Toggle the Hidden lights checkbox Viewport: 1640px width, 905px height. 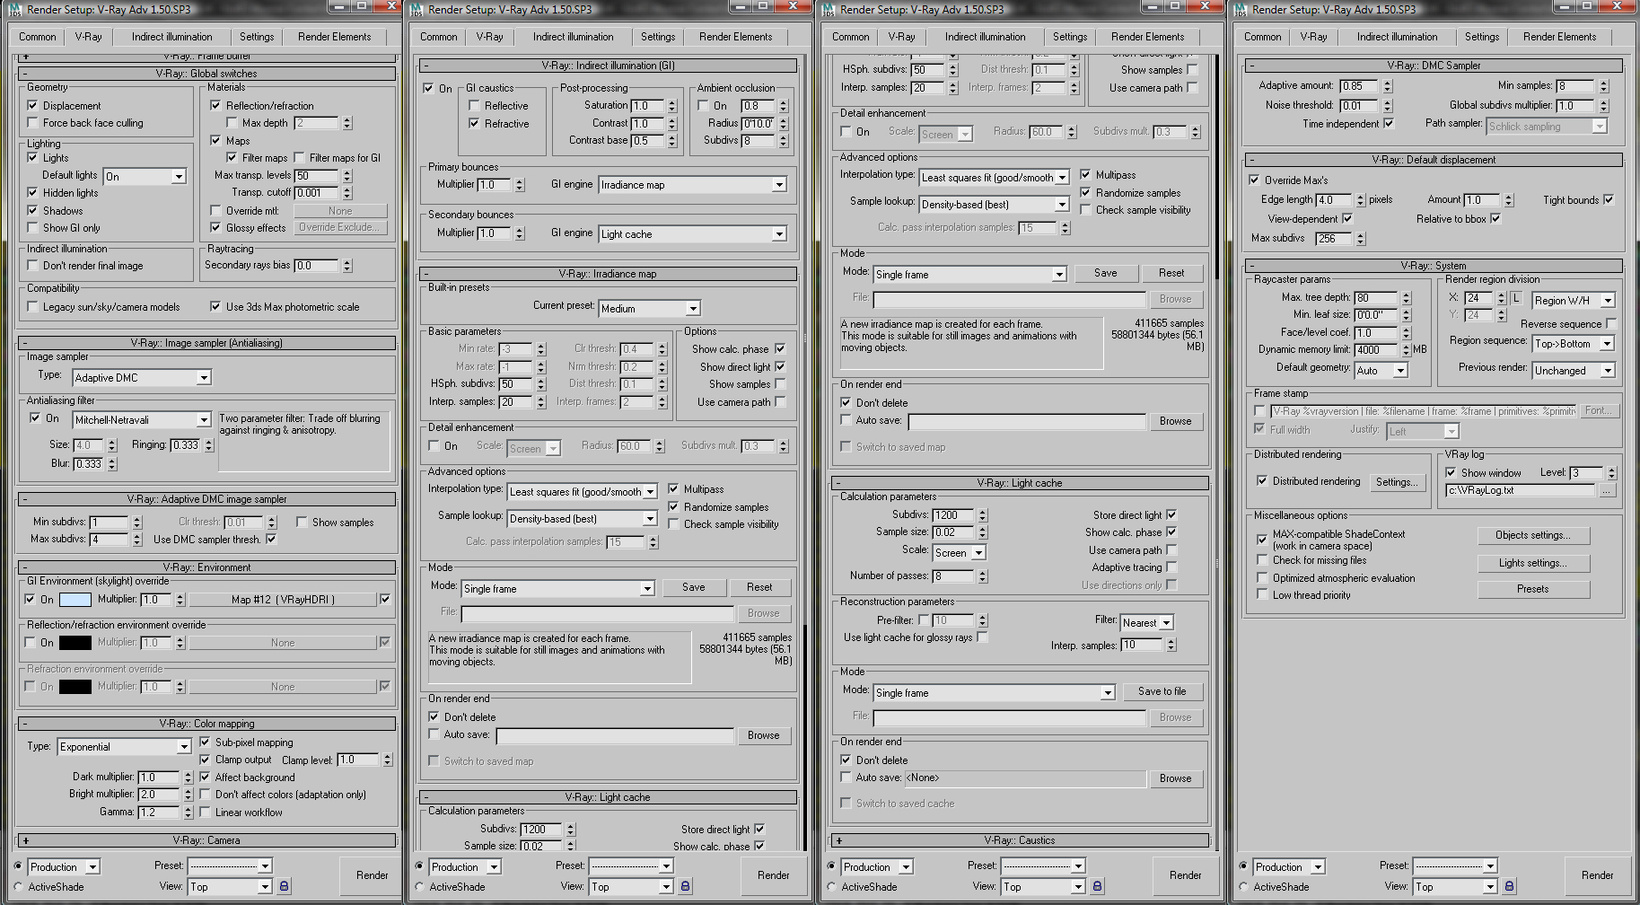33,193
